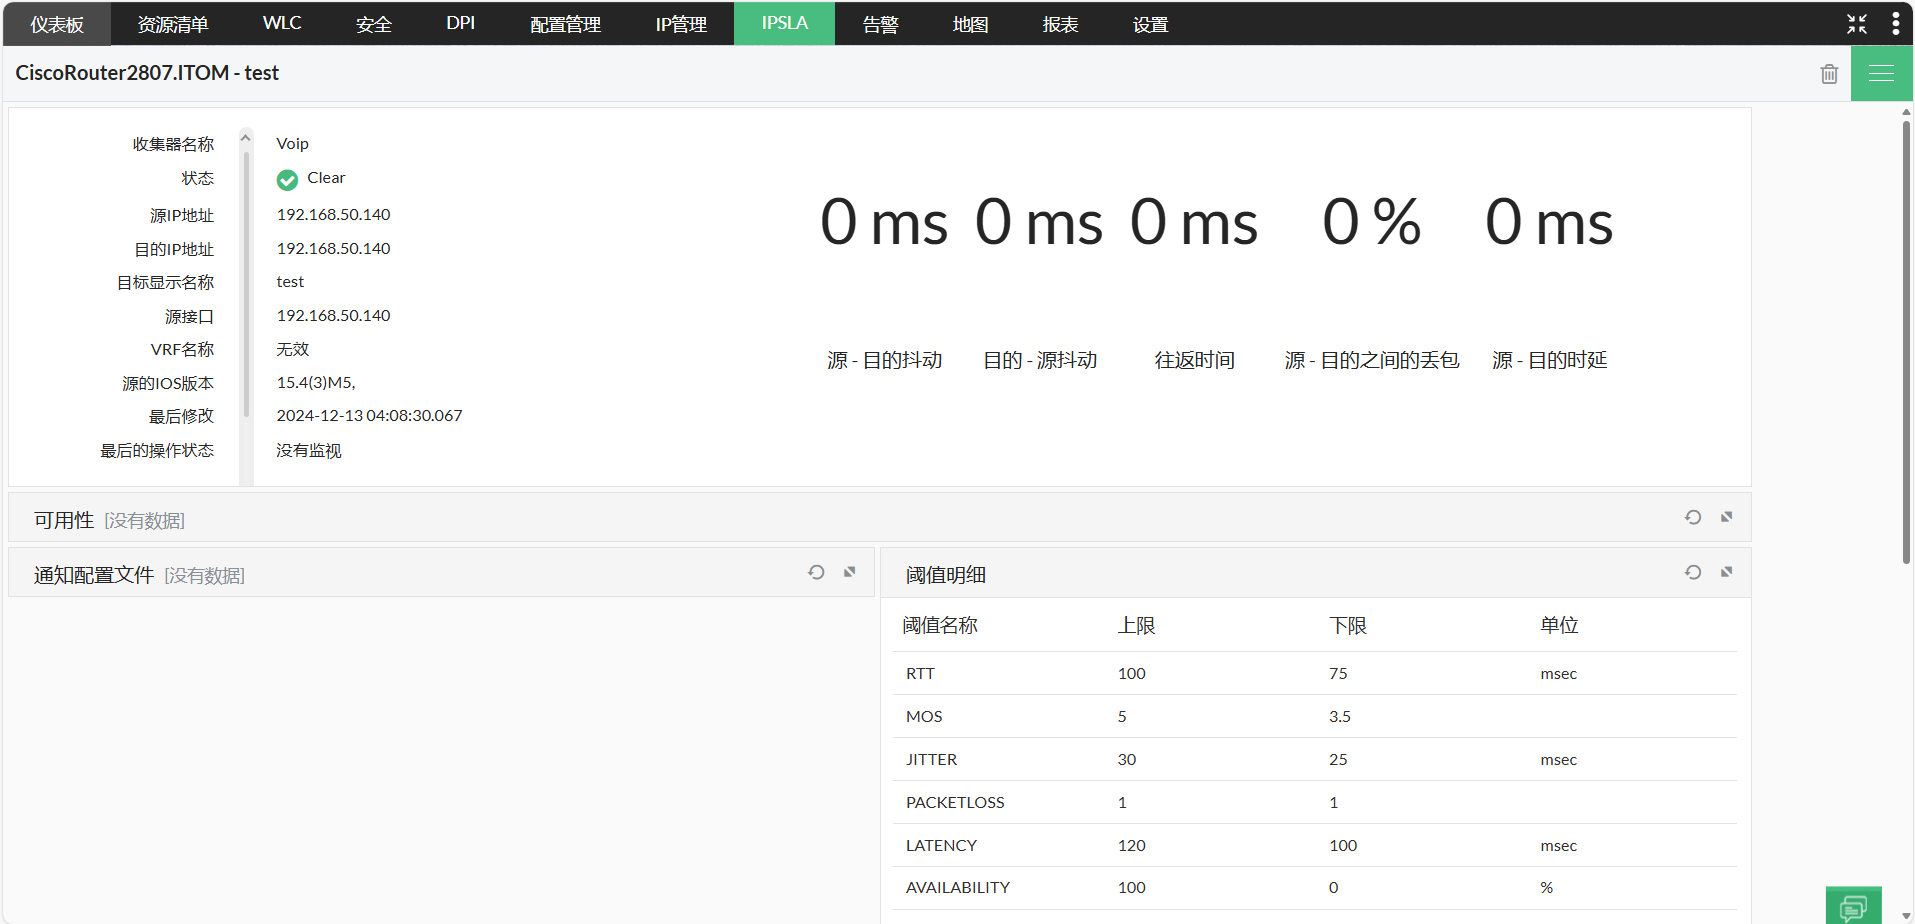1915x924 pixels.
Task: Switch to the WLC tab
Action: (282, 24)
